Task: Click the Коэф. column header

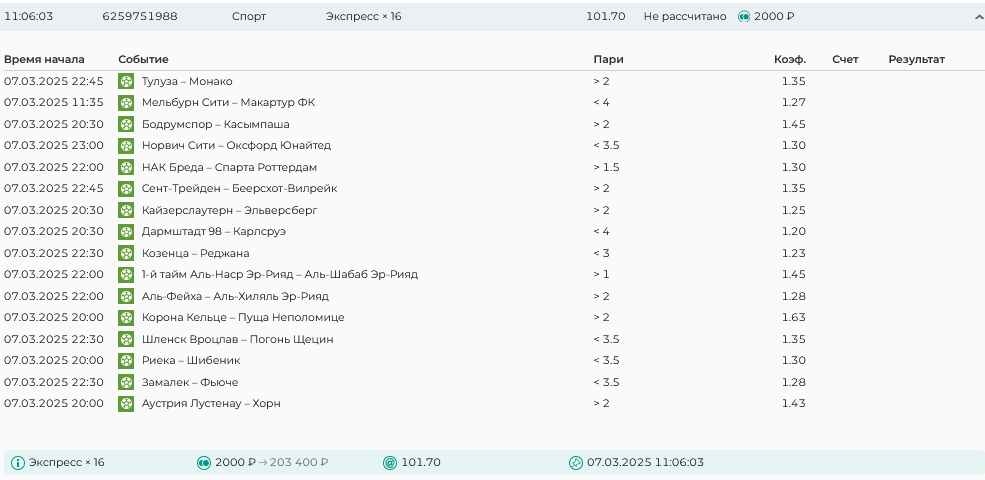Action: tap(790, 60)
